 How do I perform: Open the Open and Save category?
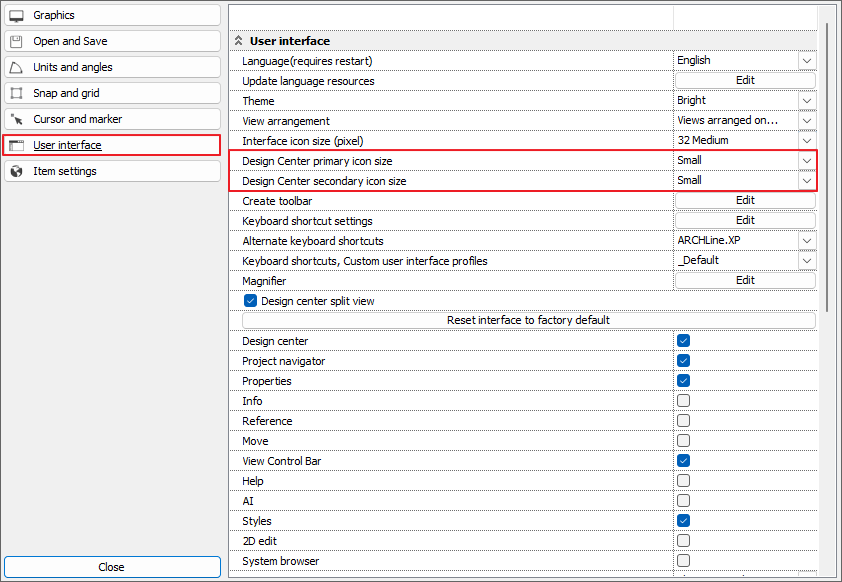(x=112, y=41)
